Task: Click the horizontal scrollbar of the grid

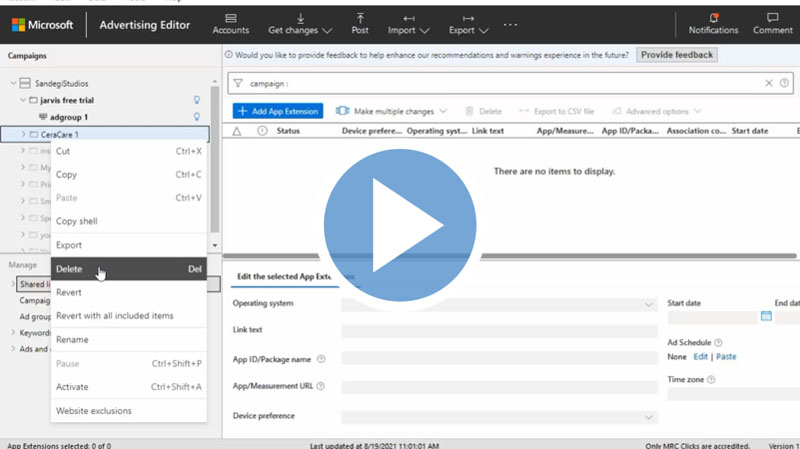Action: click(510, 256)
